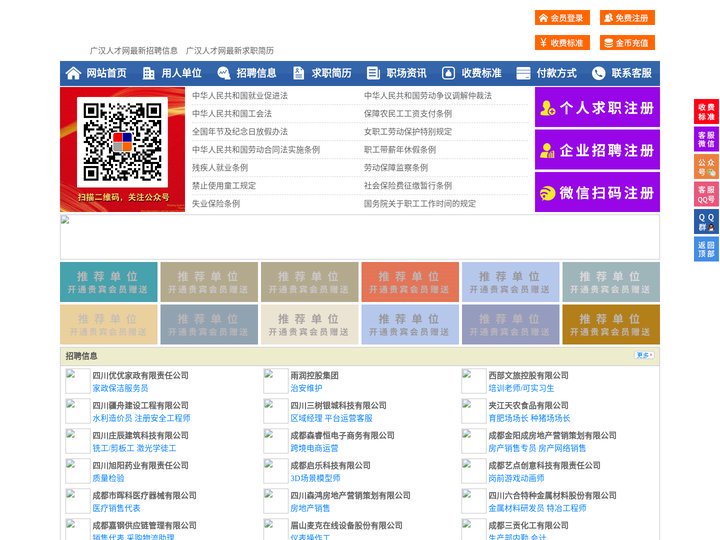The image size is (720, 540).
Task: Open 职场资讯 in navigation bar
Action: point(406,73)
